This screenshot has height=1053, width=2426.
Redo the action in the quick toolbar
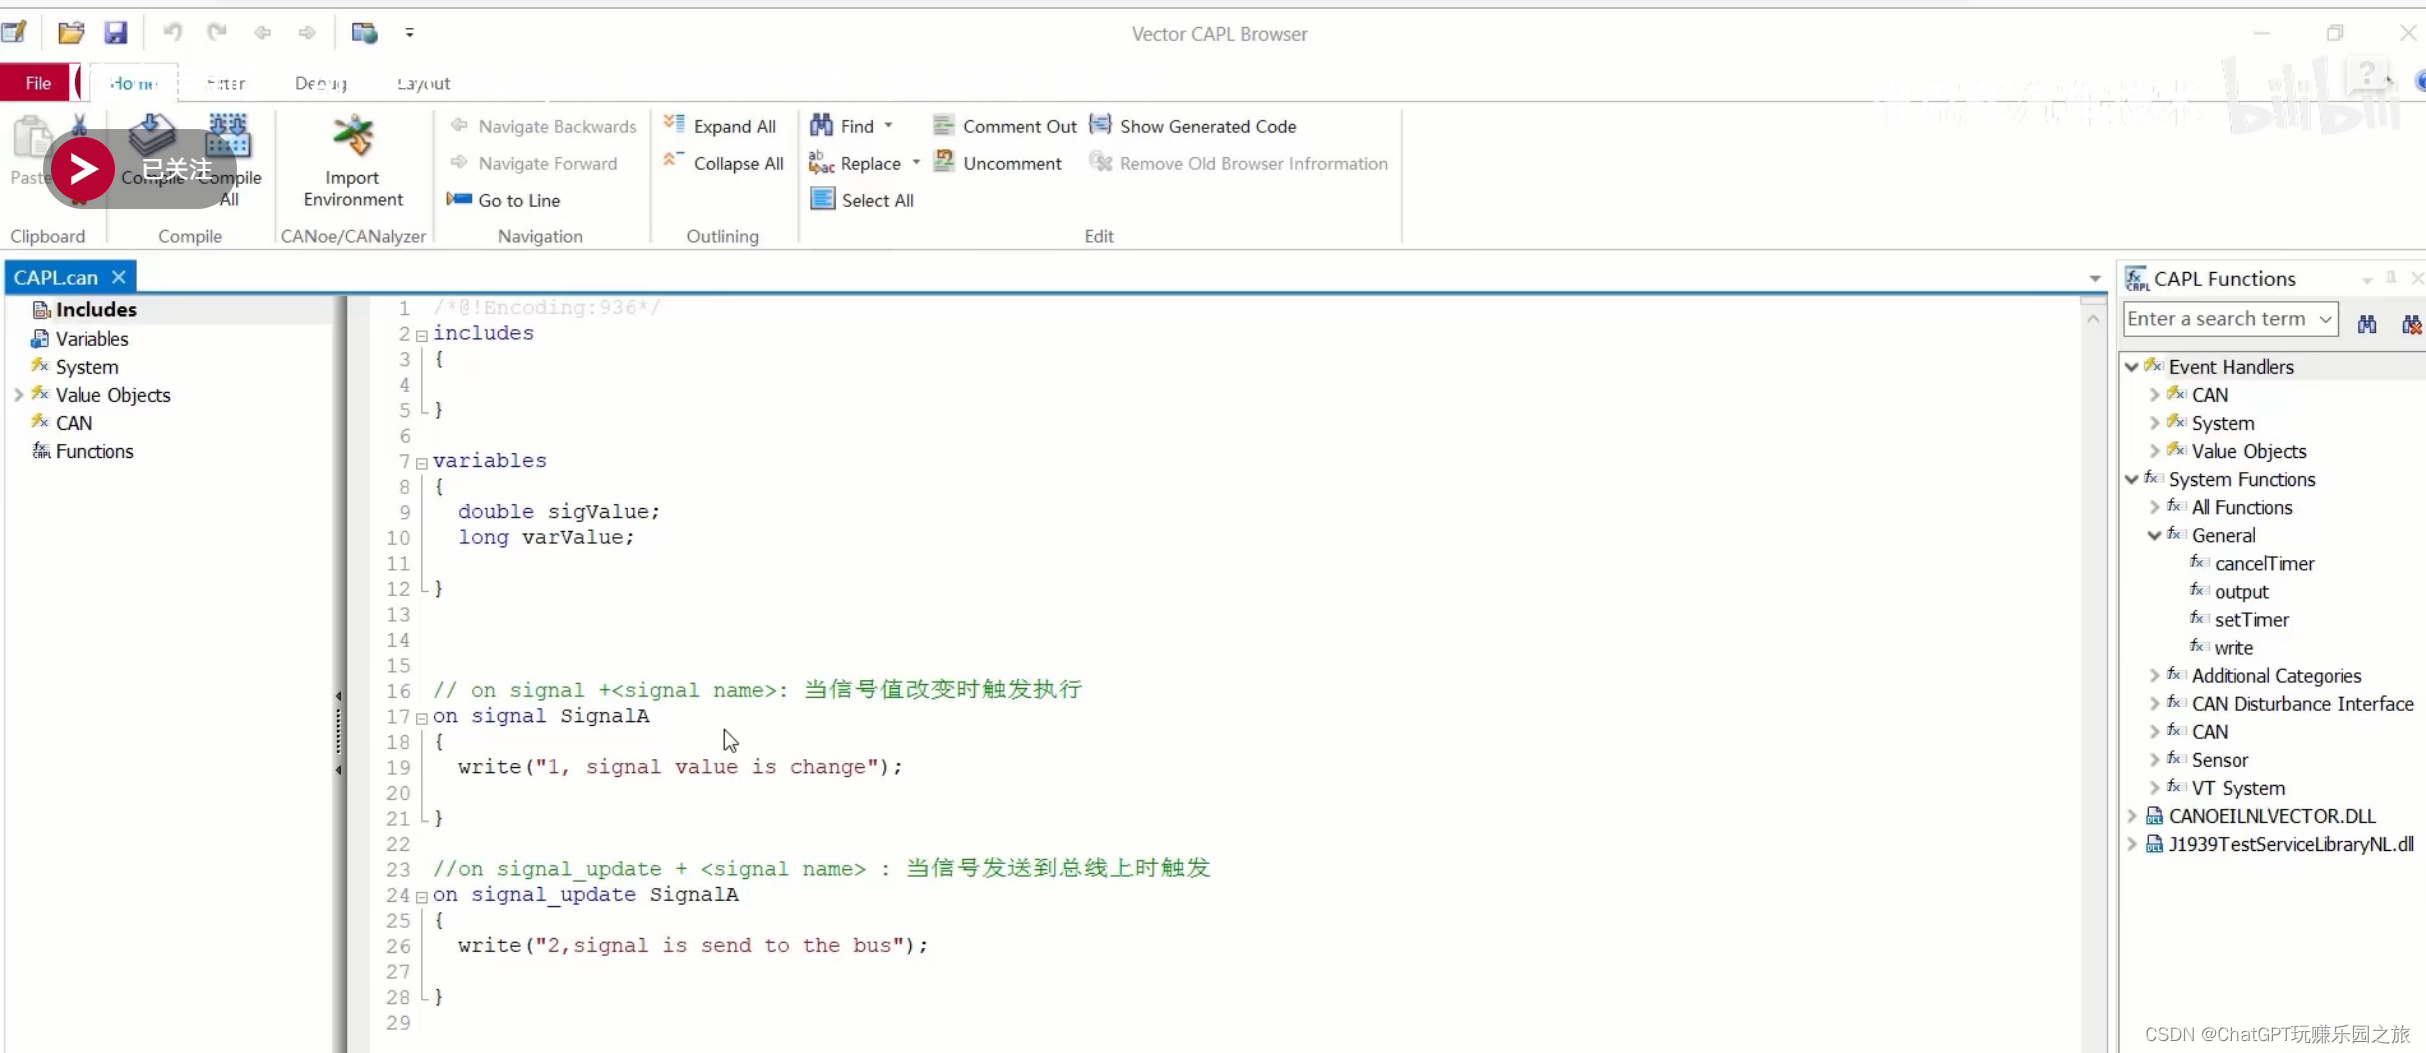[x=217, y=33]
